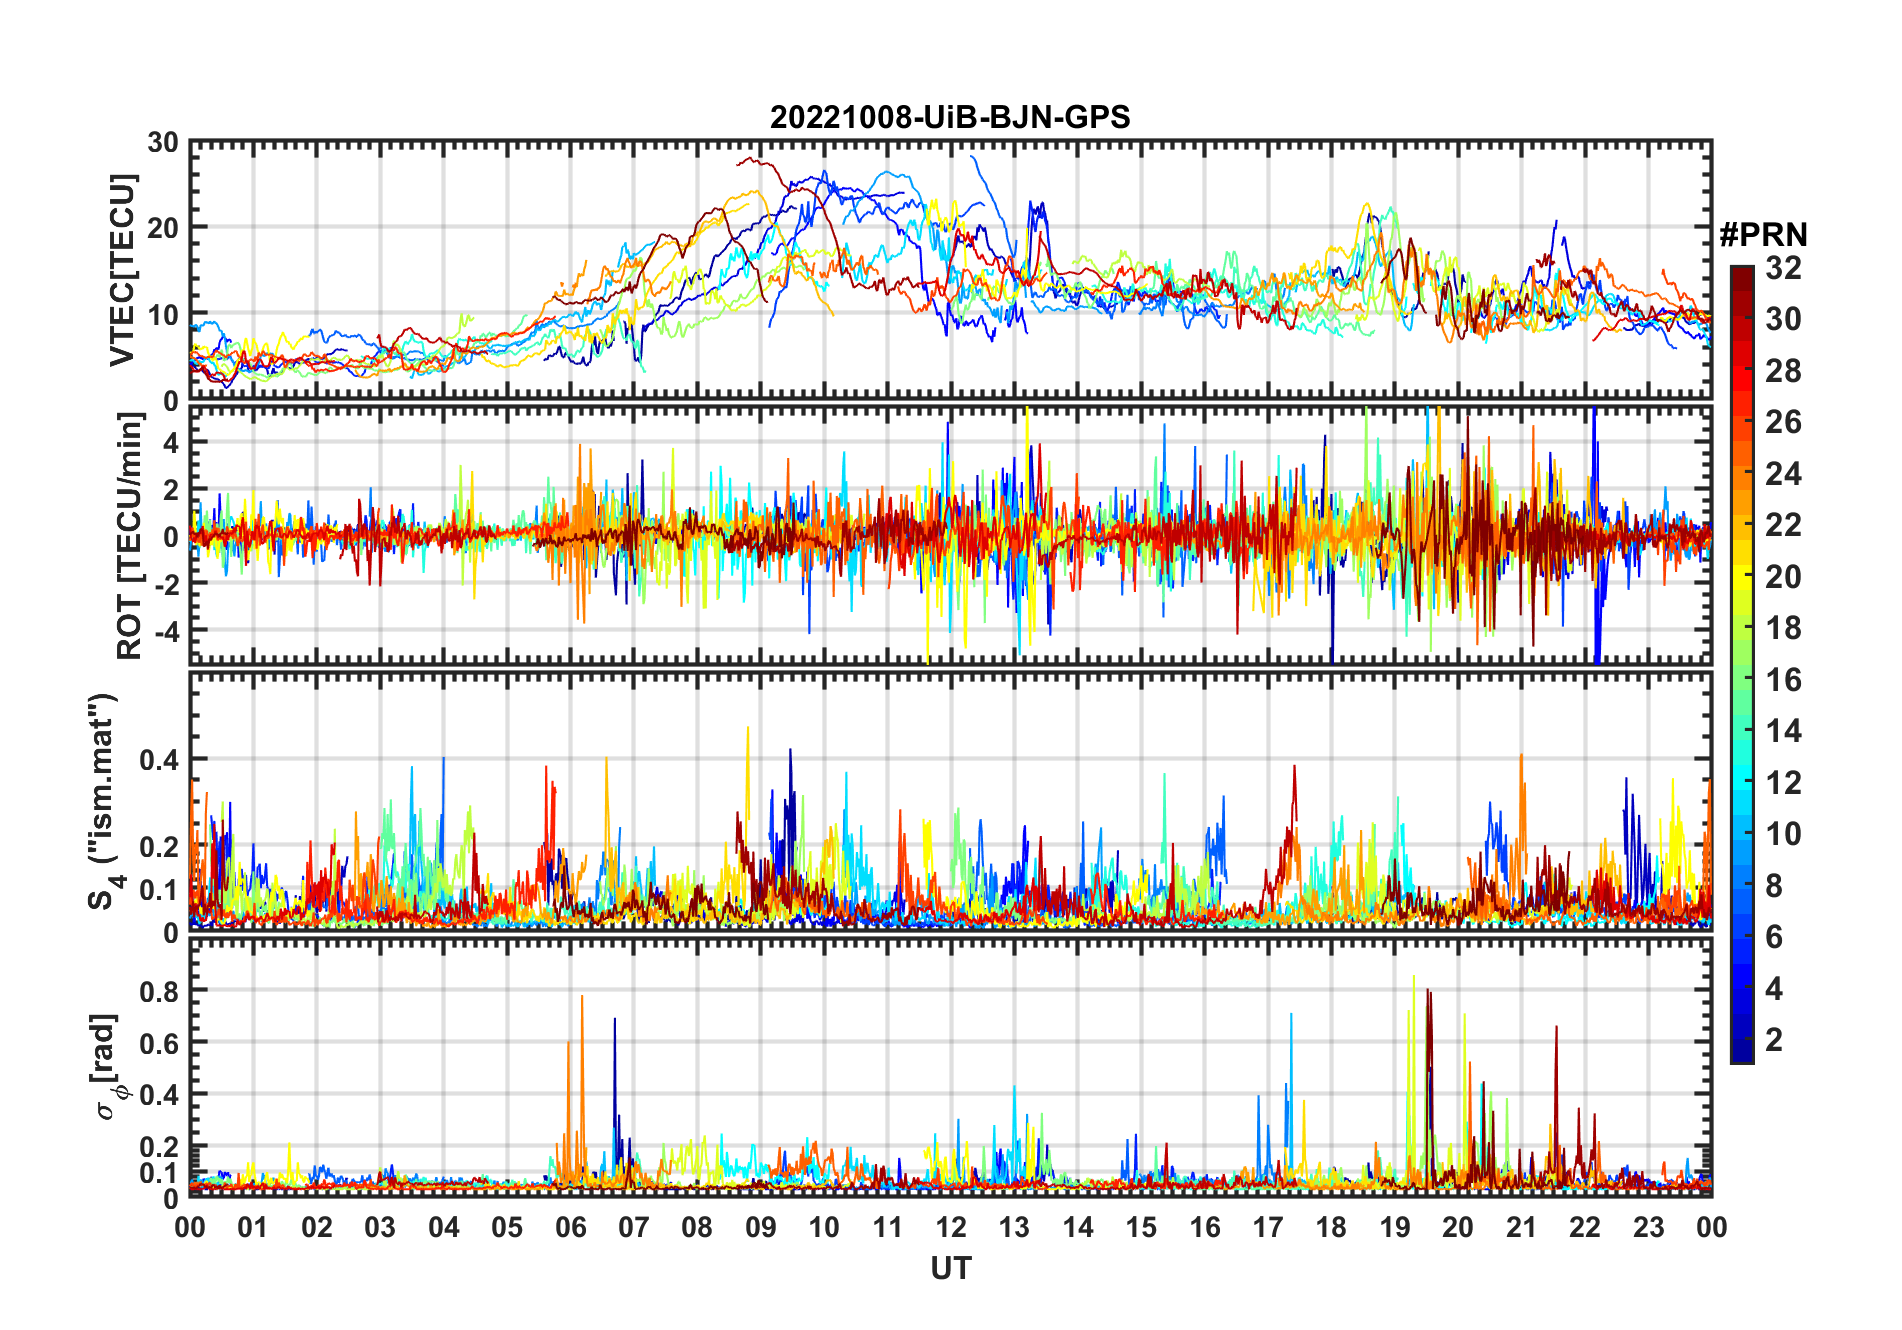Image resolution: width=1902 pixels, height=1330 pixels.
Task: Click the S4 ("ism.mat") axis label
Action: (106, 801)
